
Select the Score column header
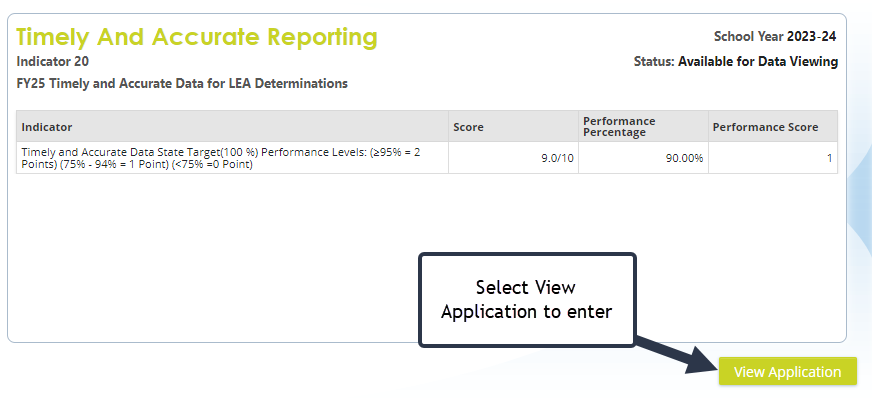tap(469, 127)
